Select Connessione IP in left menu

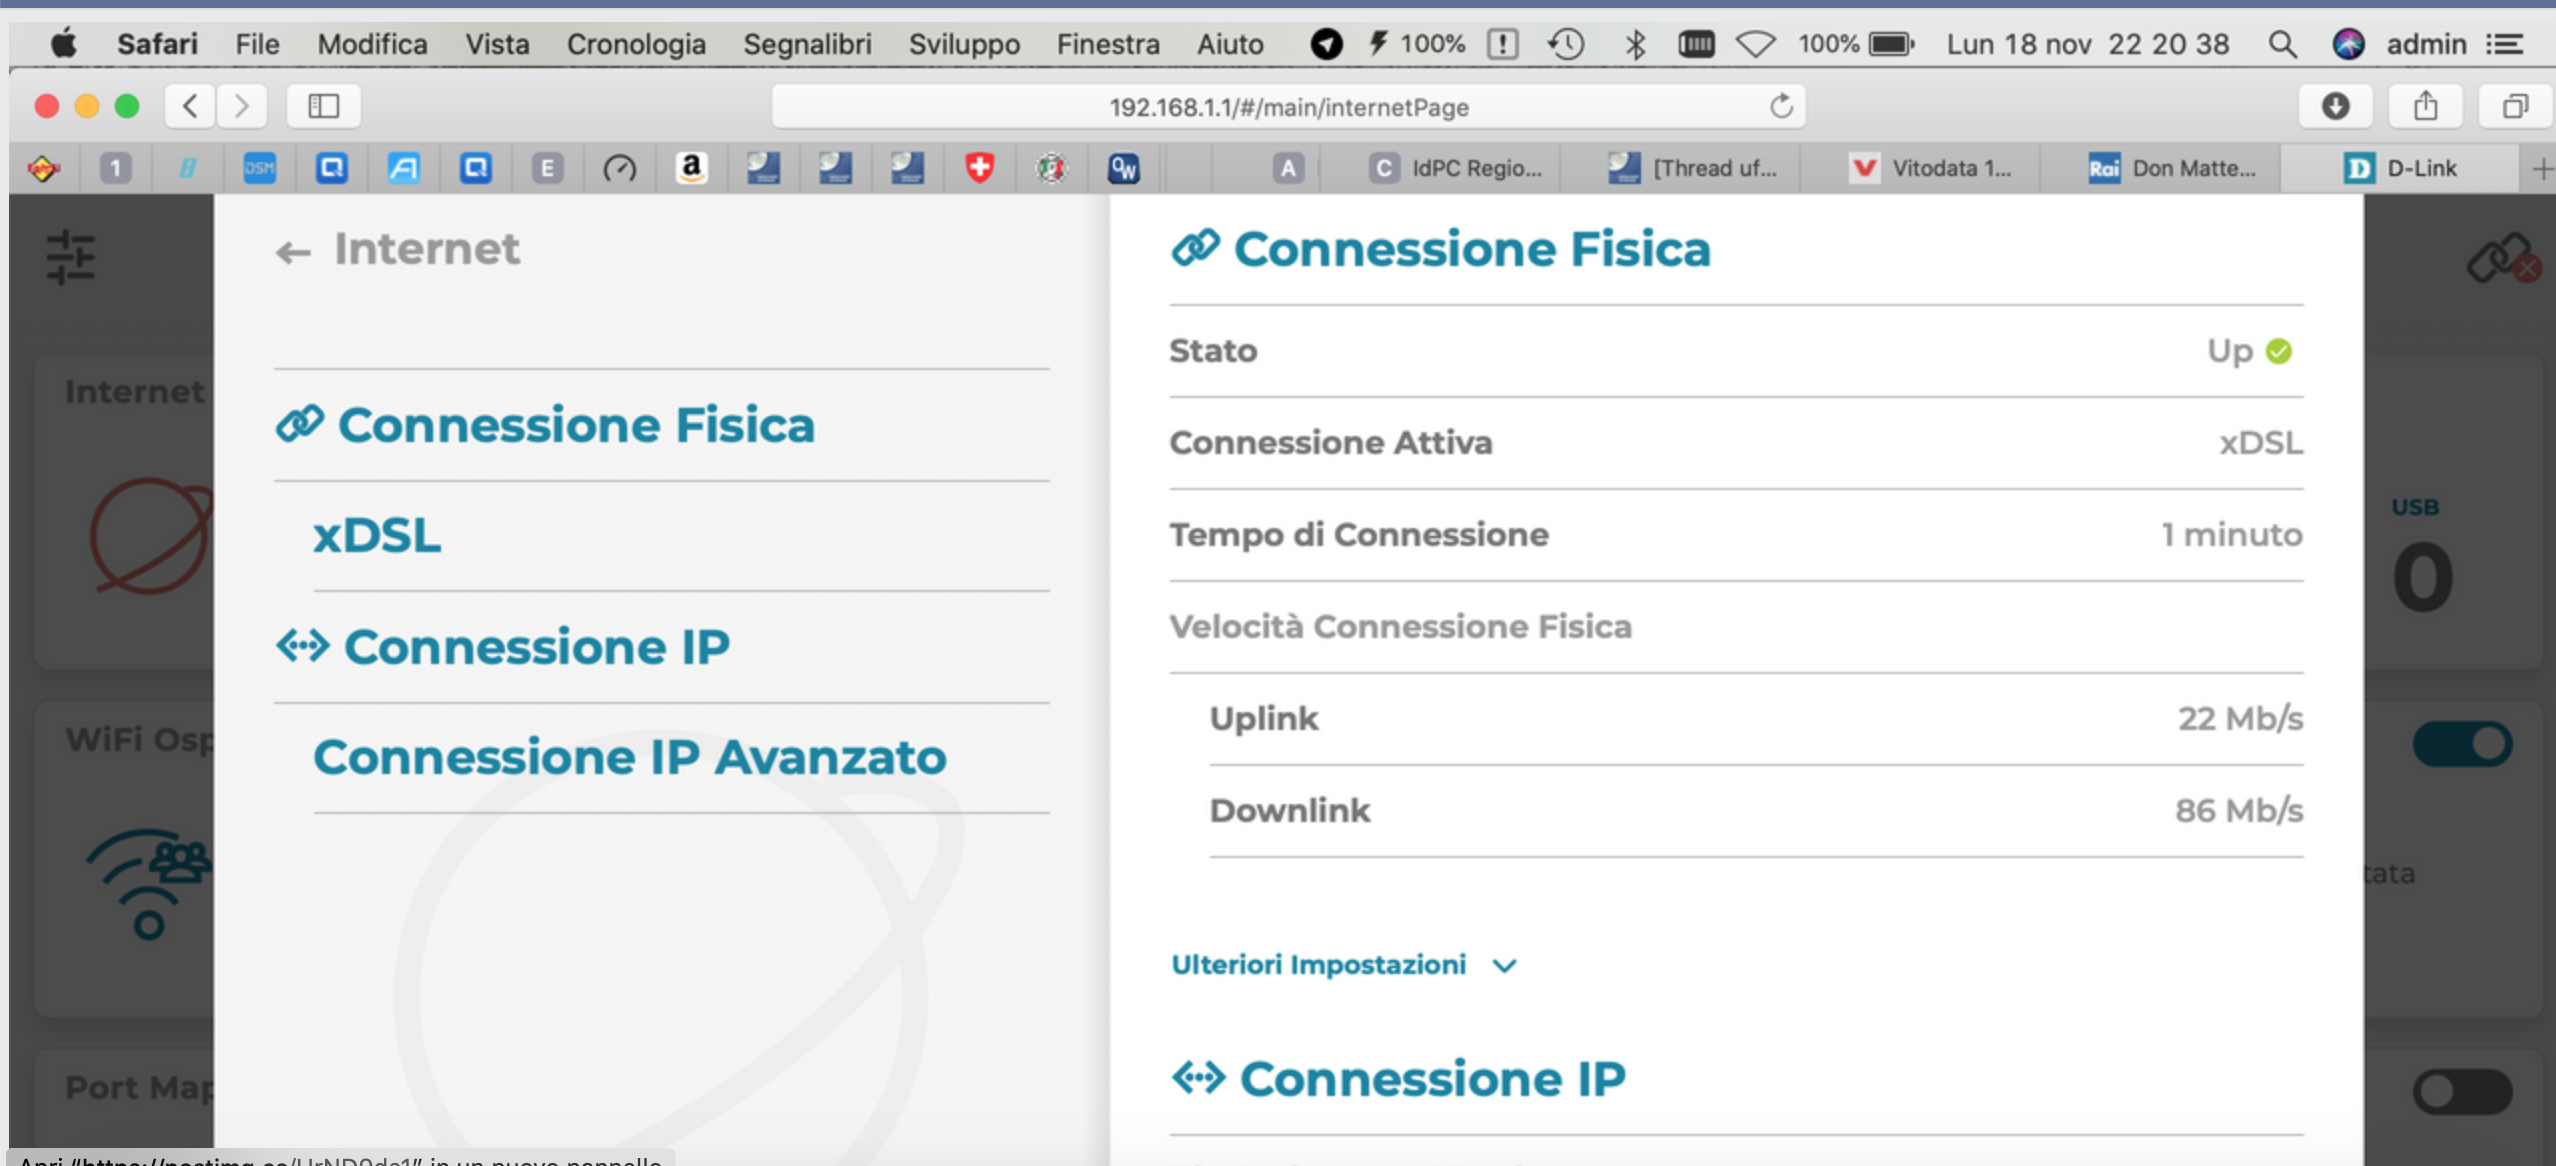click(536, 647)
